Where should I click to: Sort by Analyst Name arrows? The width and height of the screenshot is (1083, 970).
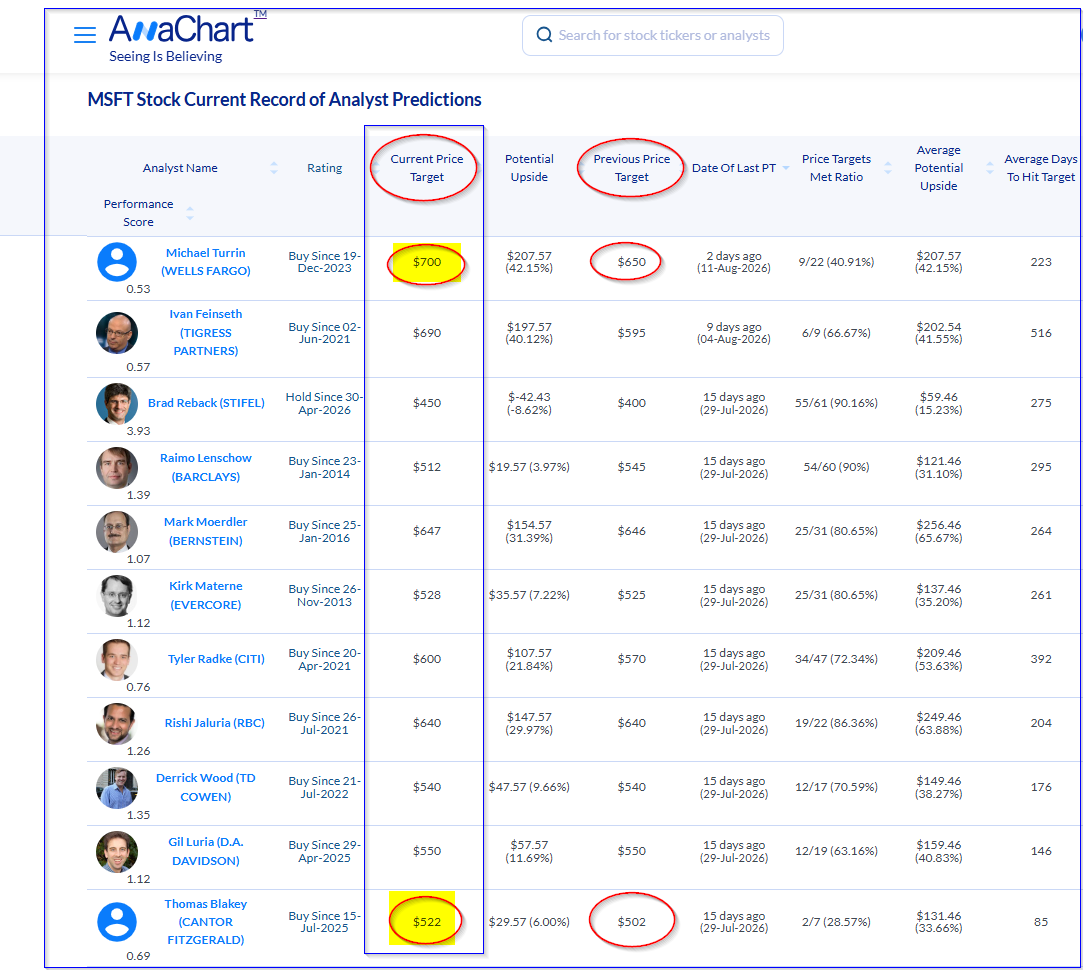point(274,168)
